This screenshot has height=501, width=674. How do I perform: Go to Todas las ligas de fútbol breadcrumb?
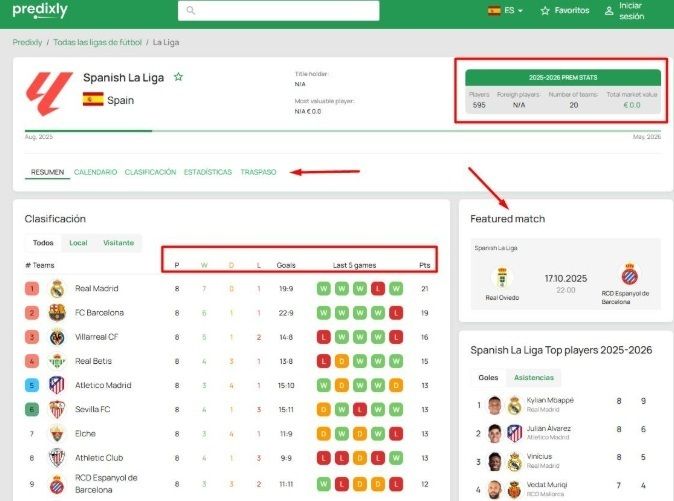(x=97, y=42)
